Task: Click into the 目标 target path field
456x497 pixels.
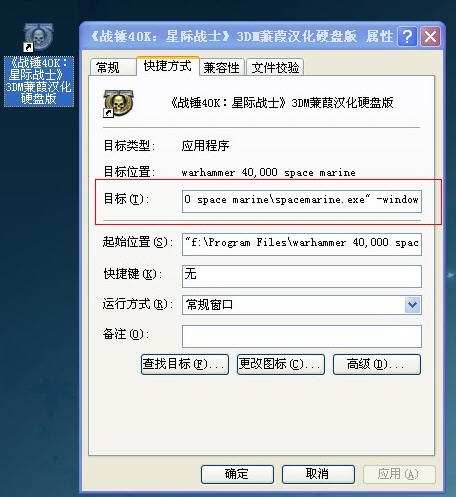Action: (x=302, y=201)
